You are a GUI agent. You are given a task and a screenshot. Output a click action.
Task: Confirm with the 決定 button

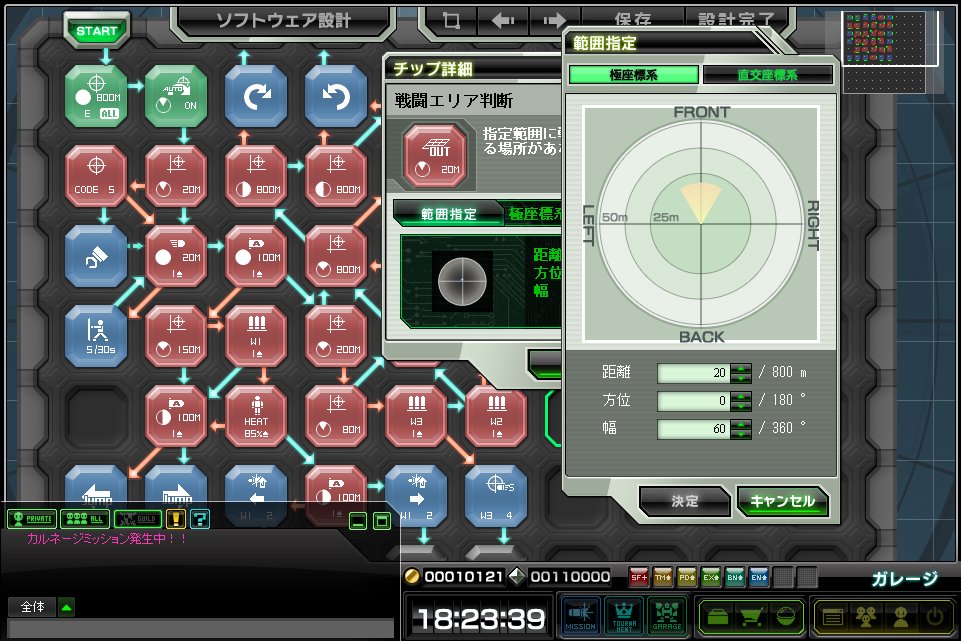[685, 501]
